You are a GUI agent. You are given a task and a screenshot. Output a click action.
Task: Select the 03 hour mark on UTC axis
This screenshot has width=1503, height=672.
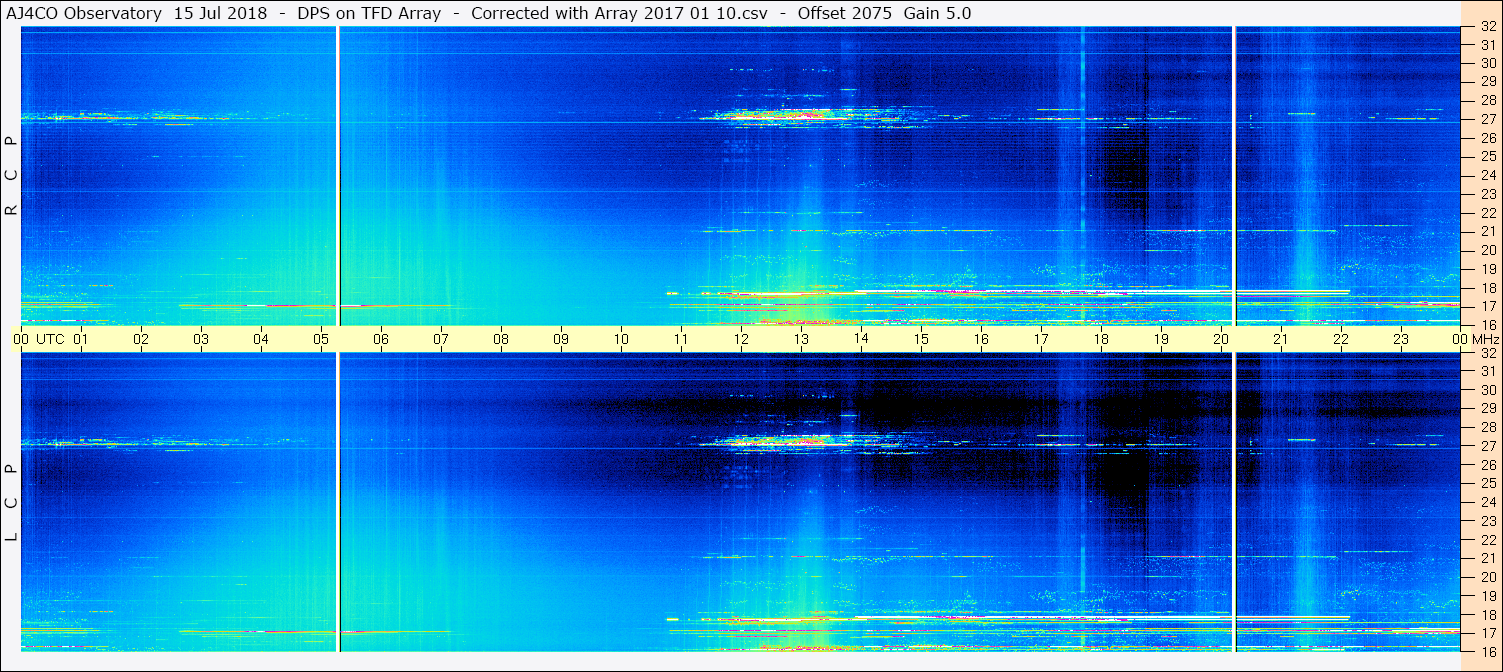pyautogui.click(x=201, y=339)
